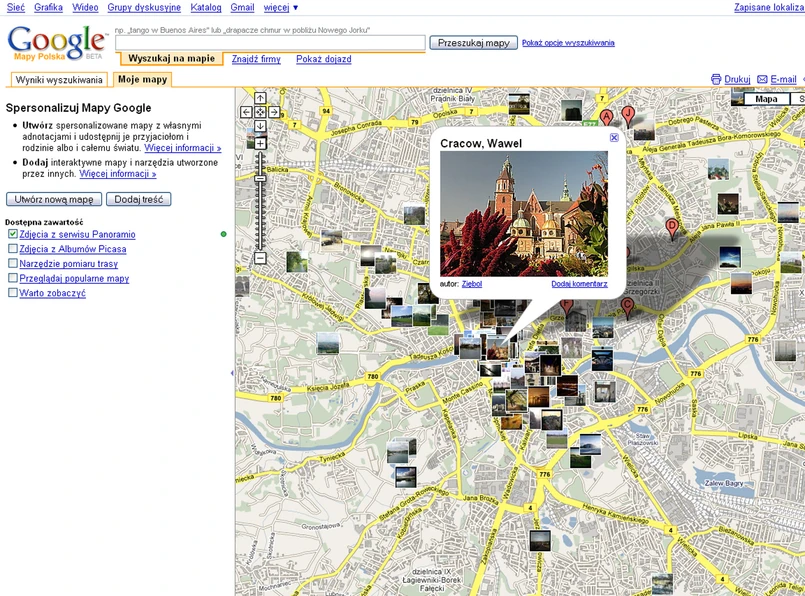Zoom in with the plus button
This screenshot has width=805, height=596.
[260, 144]
